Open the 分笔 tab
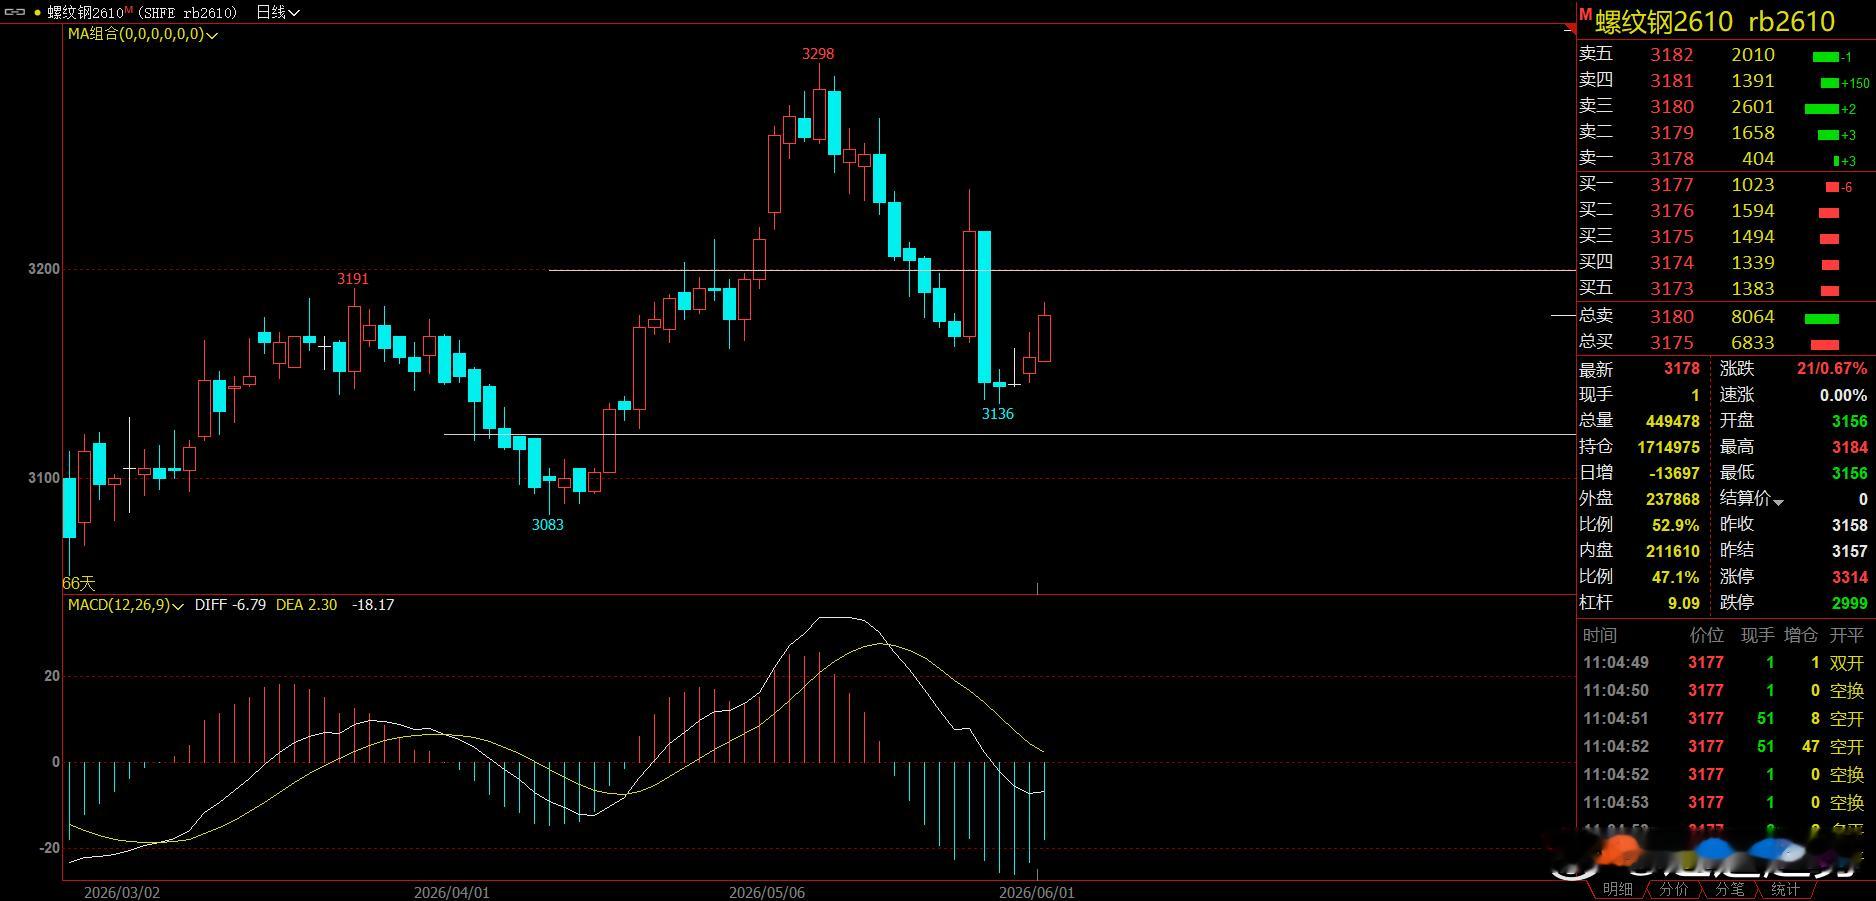This screenshot has height=901, width=1876. coord(1729,889)
